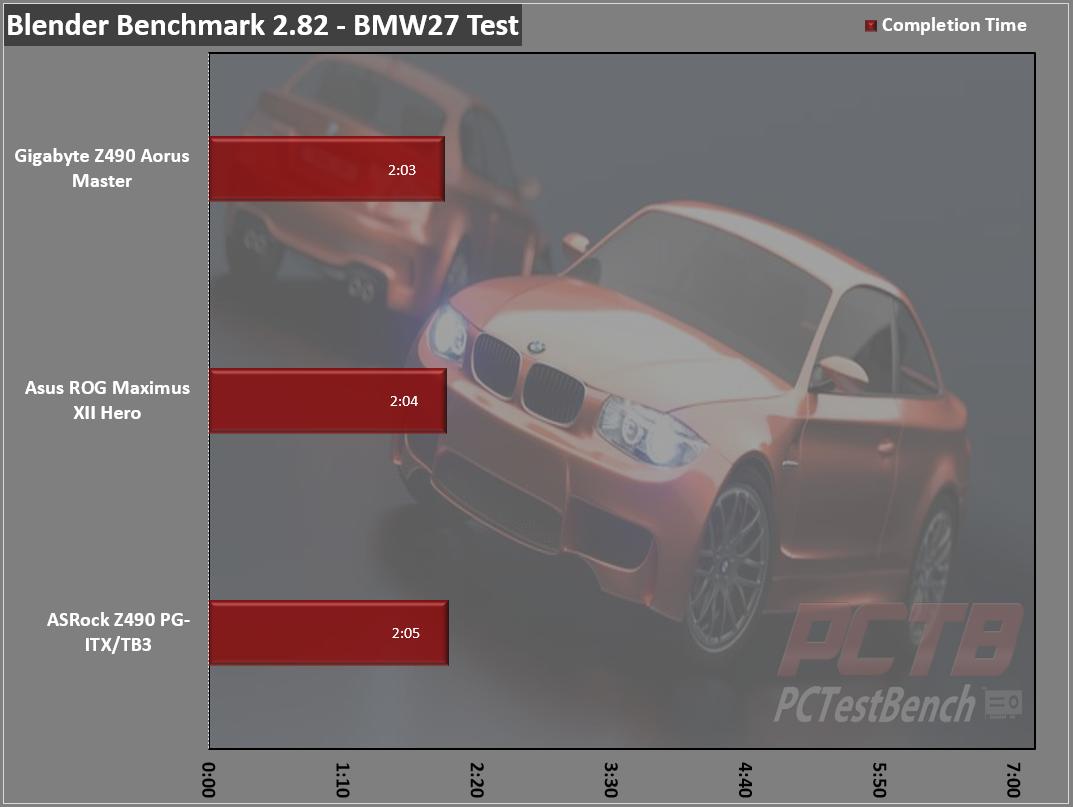Click the '2:05' data label

coord(406,633)
